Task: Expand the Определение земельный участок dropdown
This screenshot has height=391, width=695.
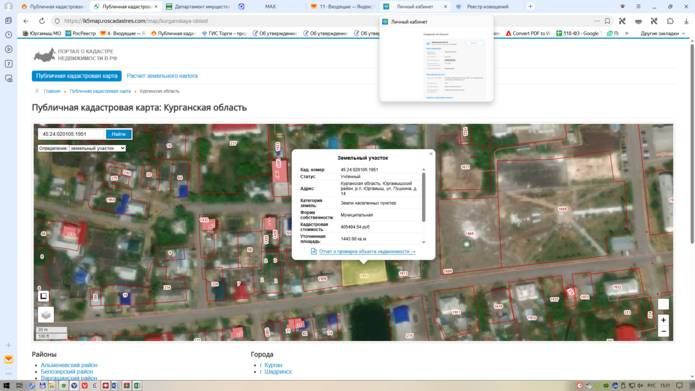Action: point(98,148)
